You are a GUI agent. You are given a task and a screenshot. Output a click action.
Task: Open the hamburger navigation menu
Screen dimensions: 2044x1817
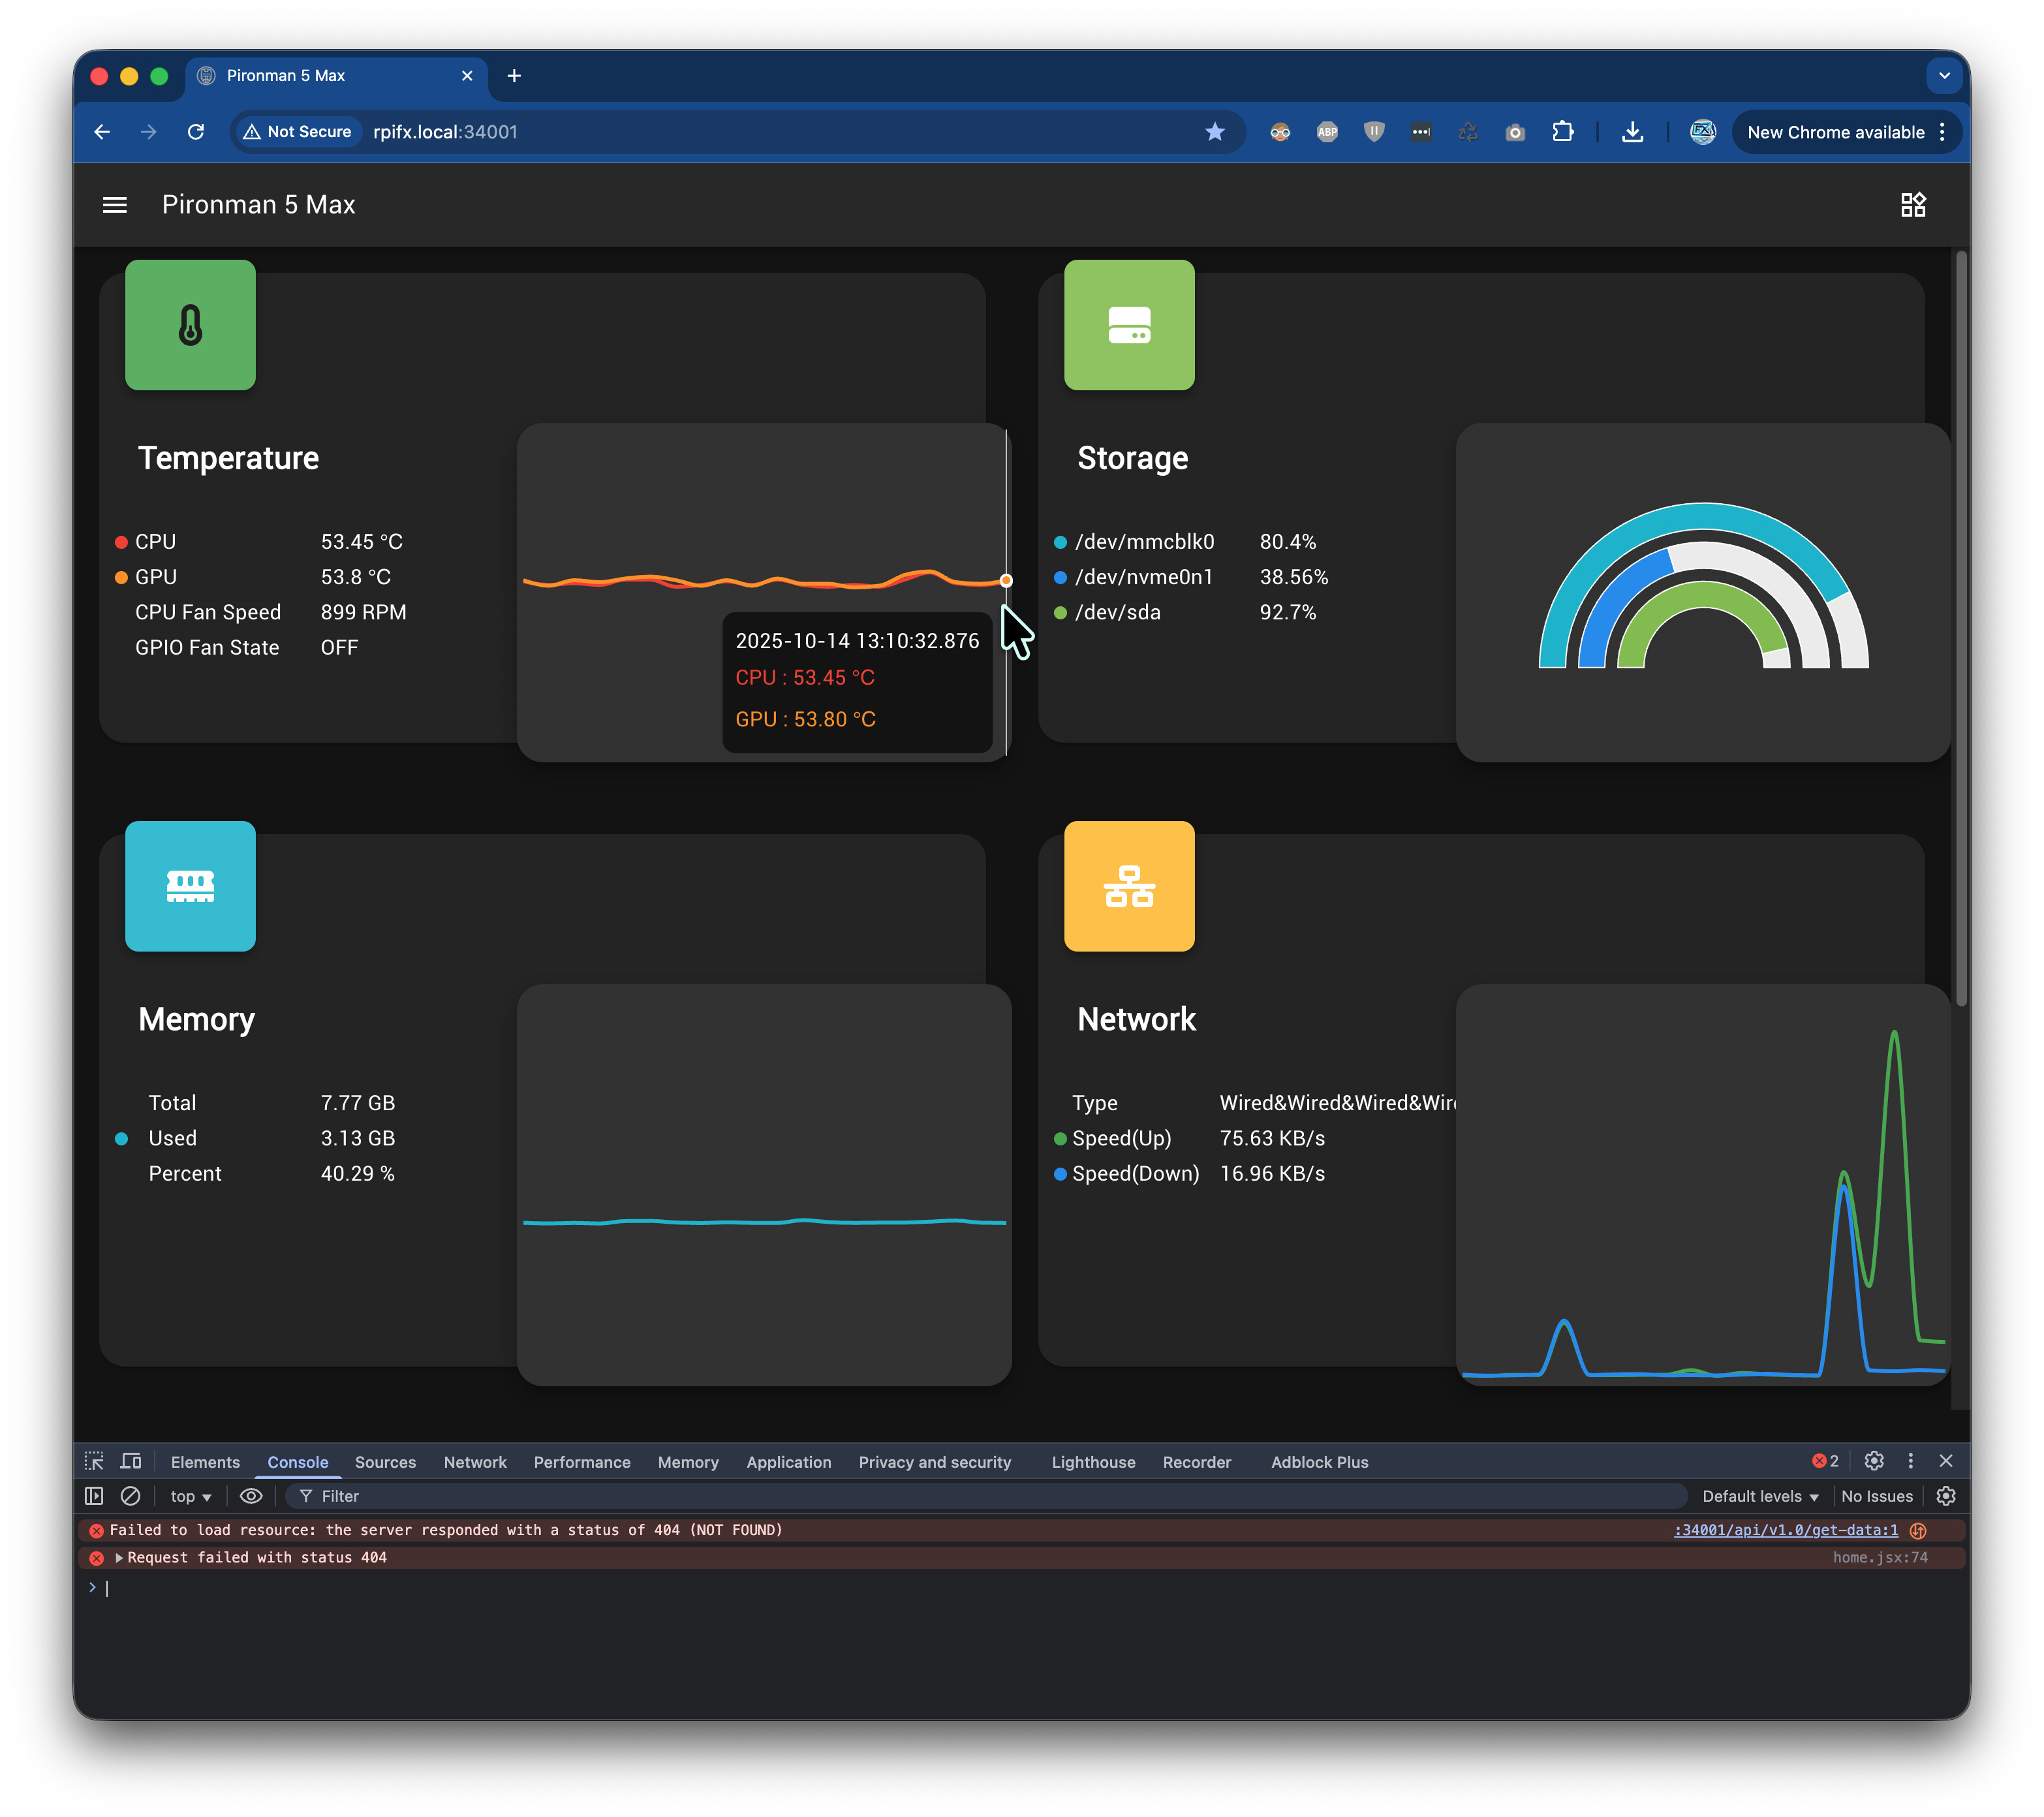point(115,205)
